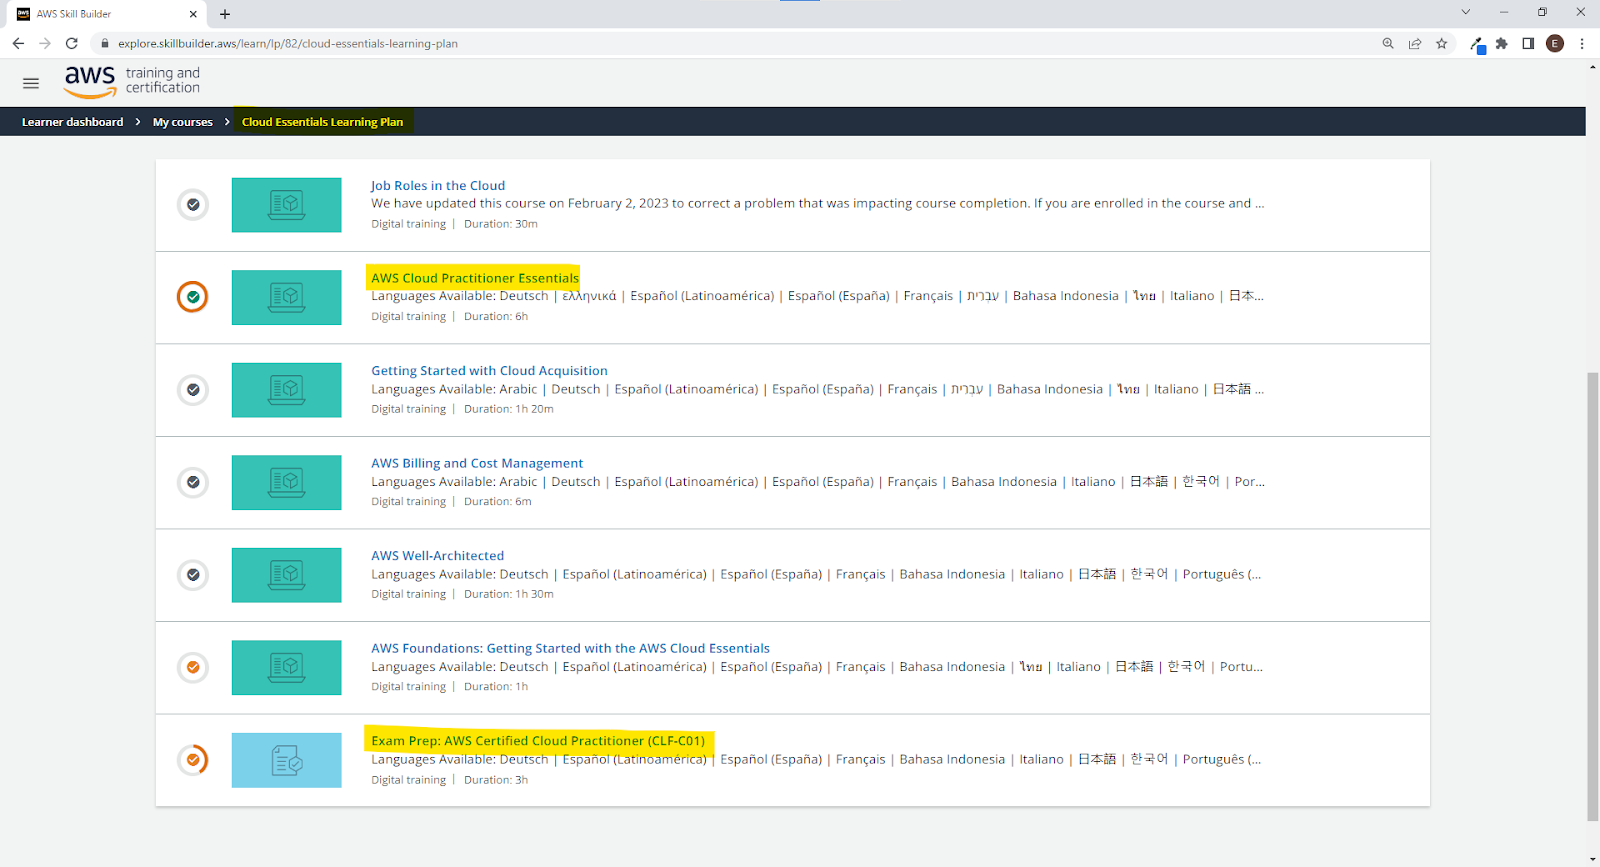Click the pen extension icon in toolbar

pos(1477,44)
